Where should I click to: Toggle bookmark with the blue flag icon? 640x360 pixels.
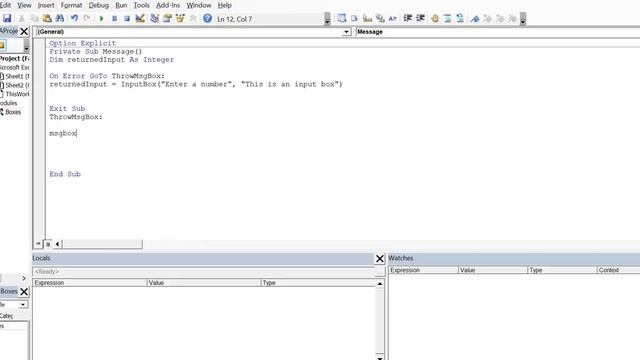pyautogui.click(x=475, y=18)
